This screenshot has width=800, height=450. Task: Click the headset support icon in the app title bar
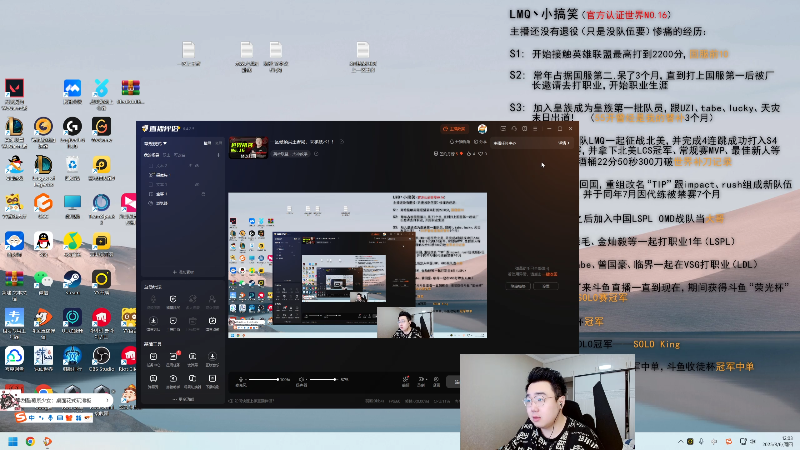514,129
